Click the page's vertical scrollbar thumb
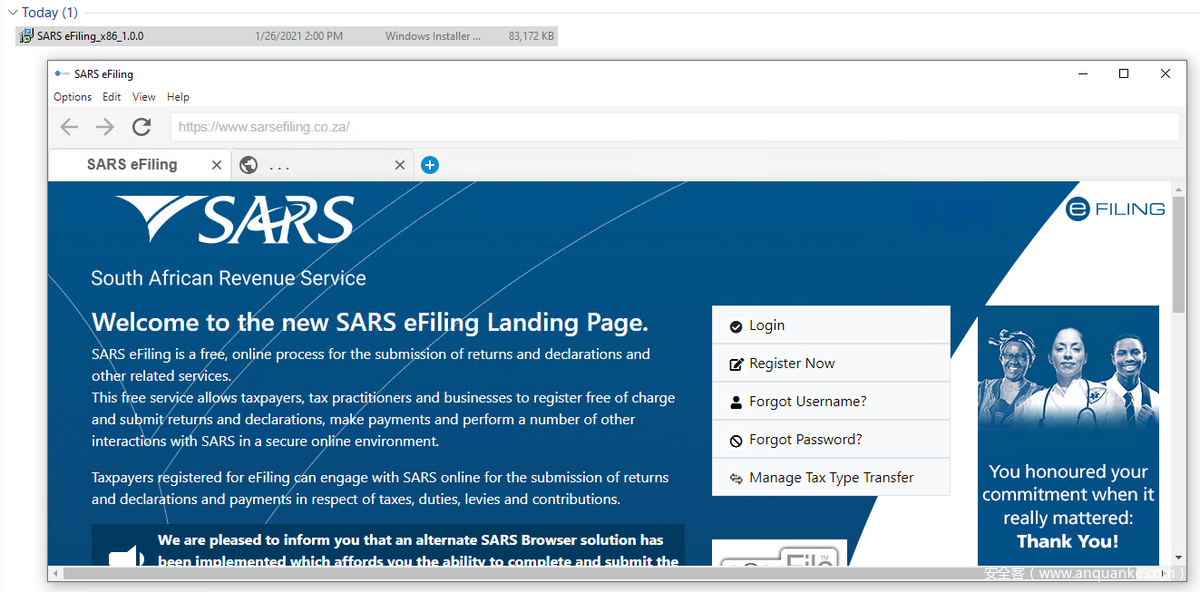The width and height of the screenshot is (1200, 592). click(x=1179, y=253)
